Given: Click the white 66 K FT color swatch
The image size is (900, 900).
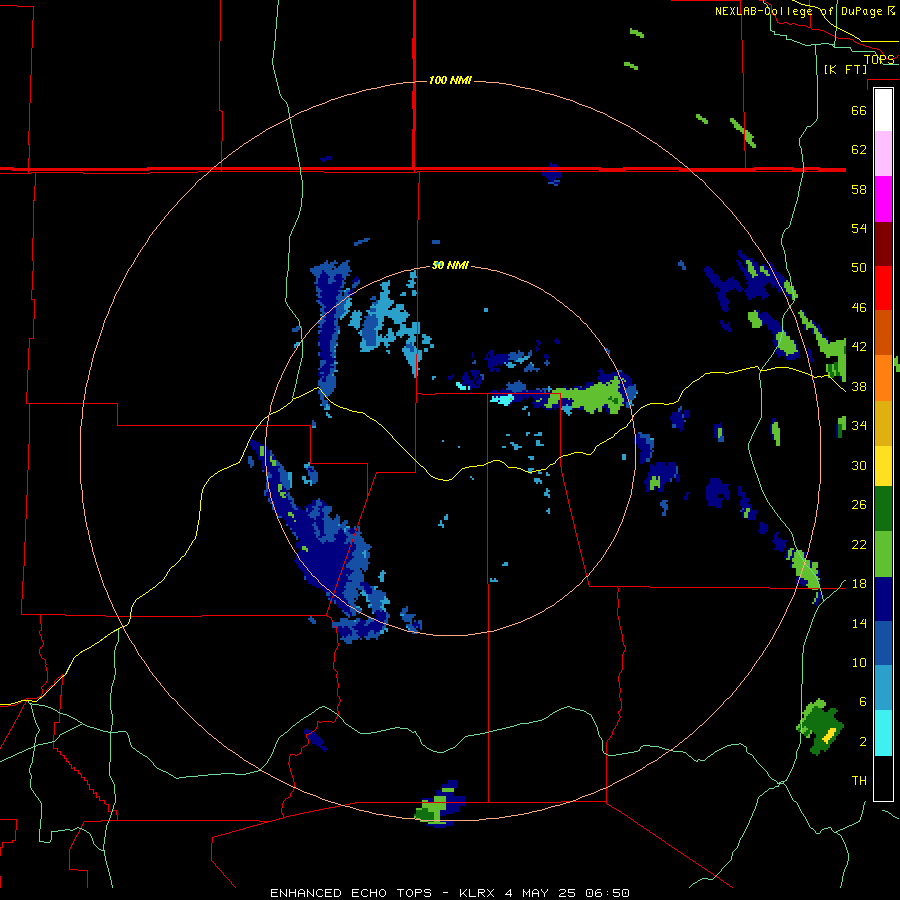Looking at the screenshot, I should [x=883, y=110].
